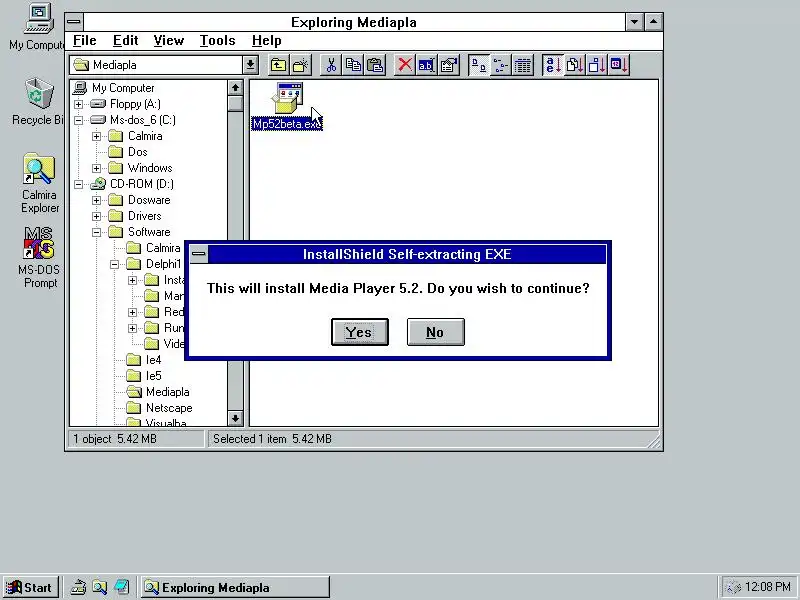
Task: Expand the Drivers folder node
Action: [x=96, y=216]
